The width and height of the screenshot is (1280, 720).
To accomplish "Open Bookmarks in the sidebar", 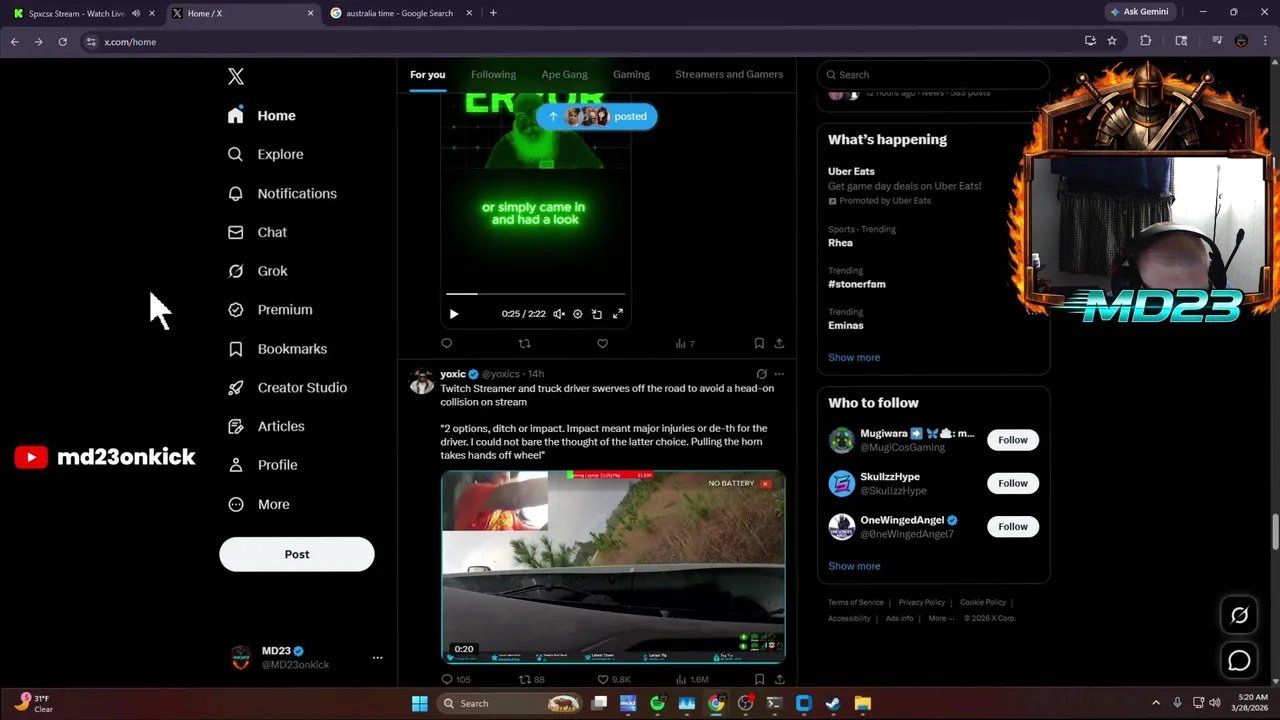I will (x=278, y=349).
